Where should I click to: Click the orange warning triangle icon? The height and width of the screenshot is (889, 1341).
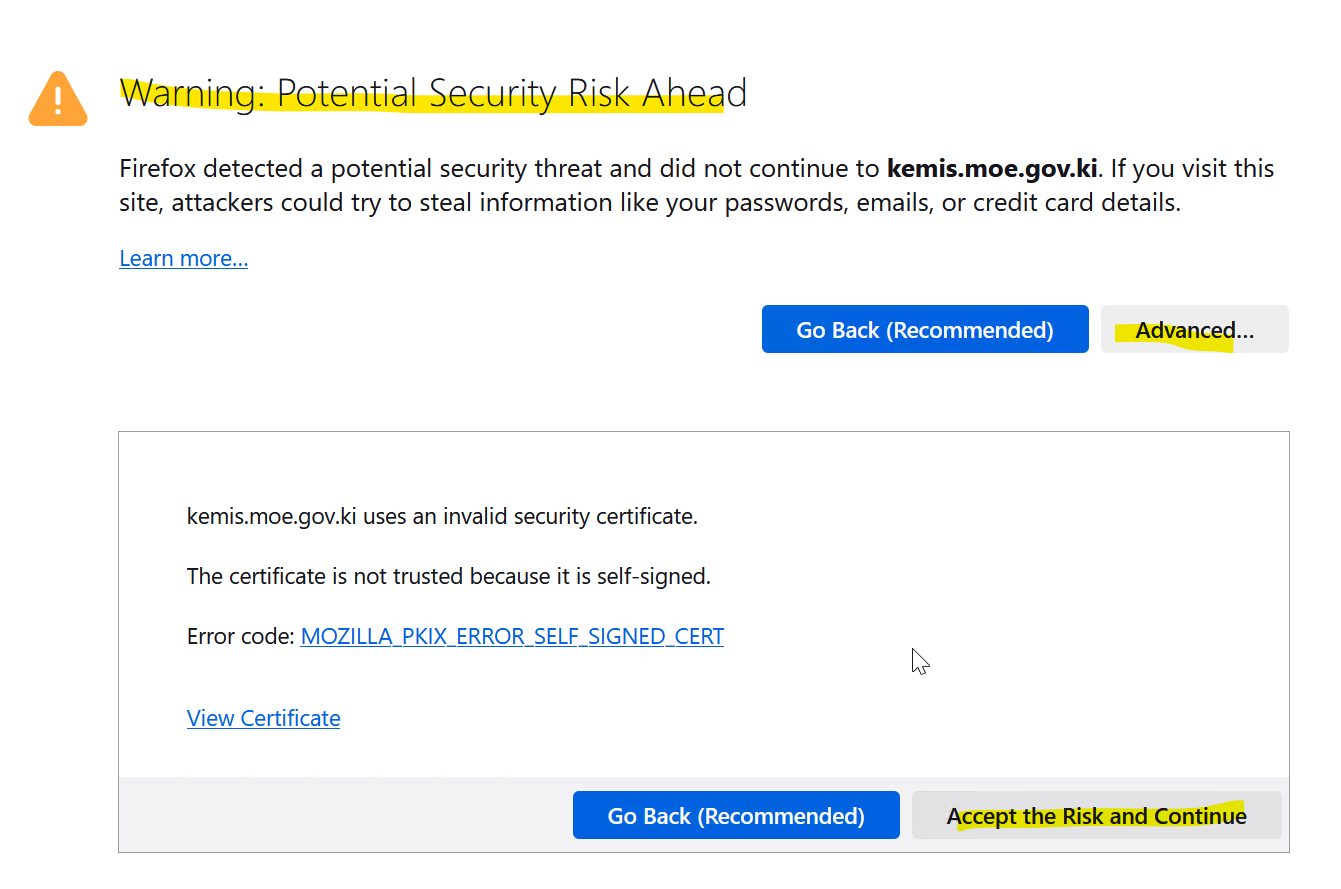[x=58, y=99]
